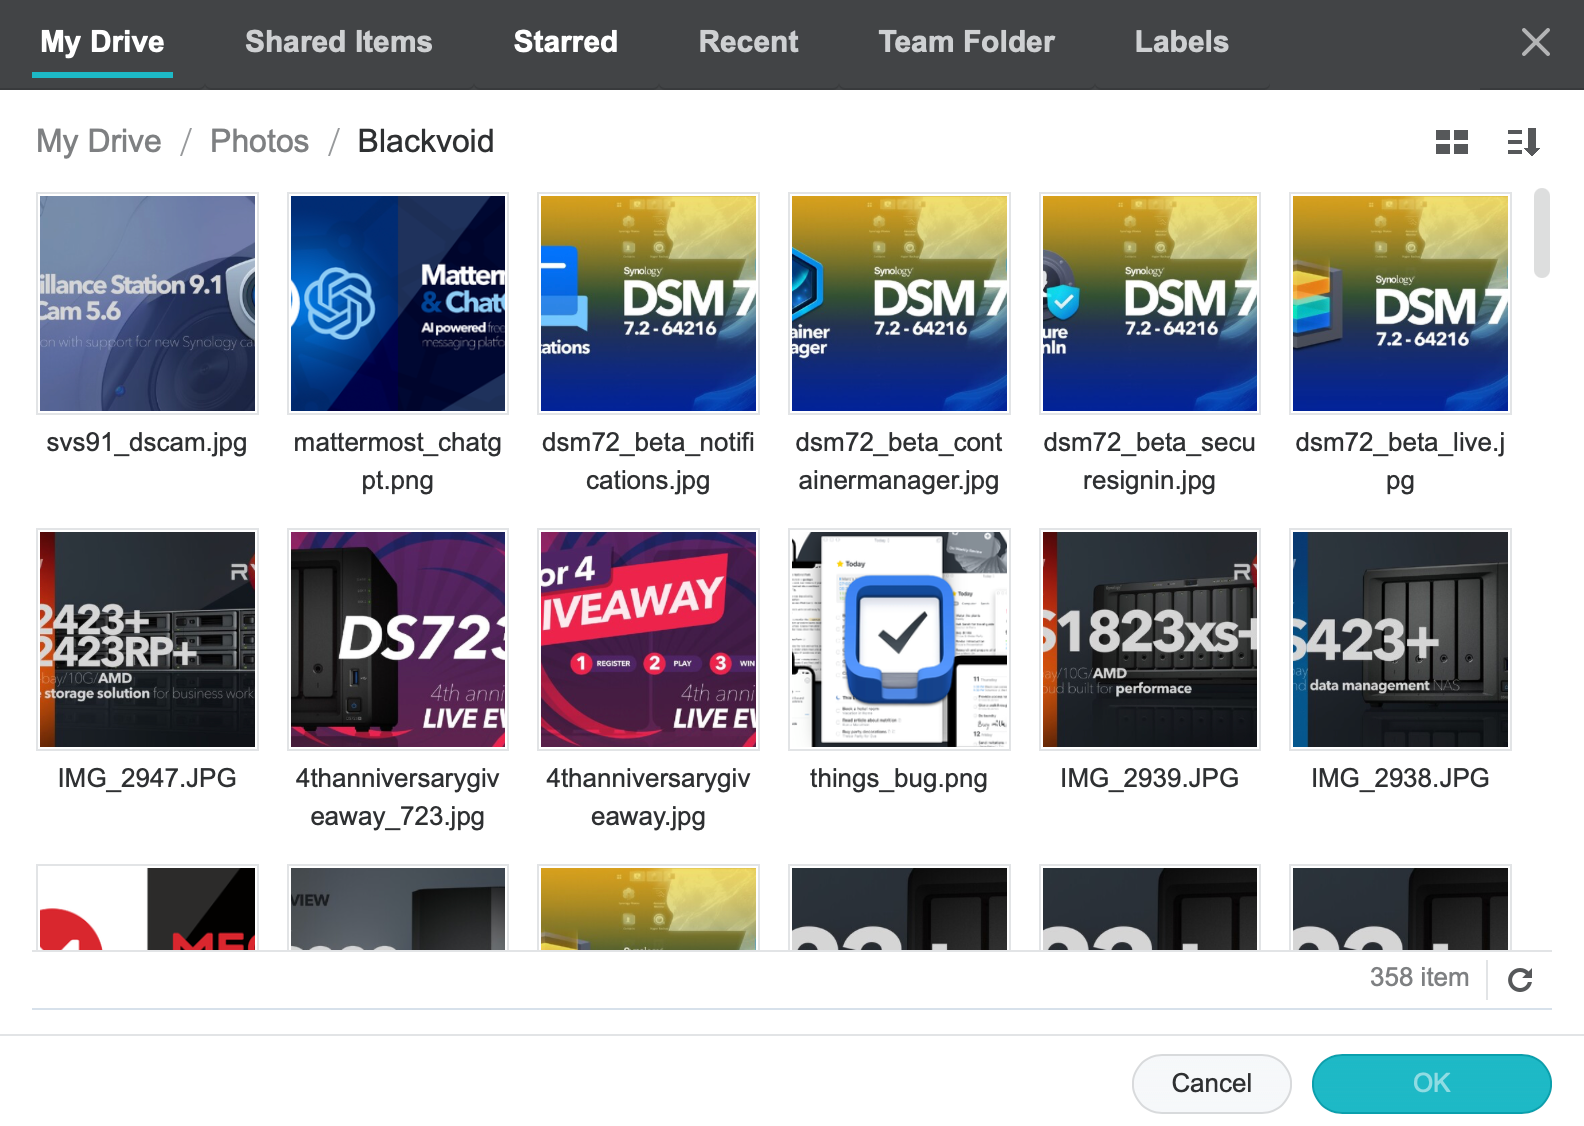Select the dsm72_beta_live.jpg thumbnail

tap(1400, 303)
